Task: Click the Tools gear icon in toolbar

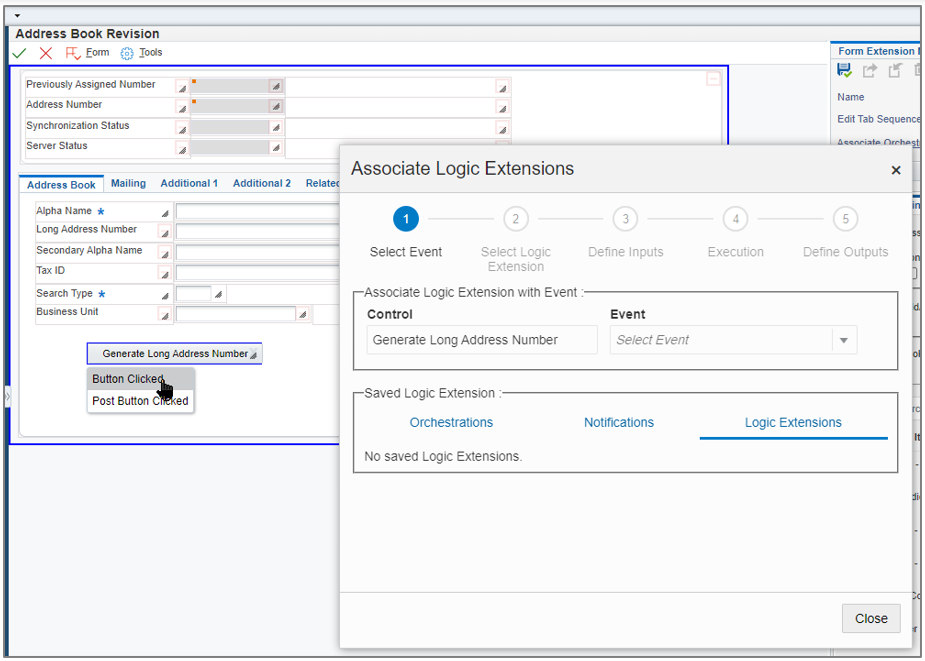Action: (x=128, y=52)
